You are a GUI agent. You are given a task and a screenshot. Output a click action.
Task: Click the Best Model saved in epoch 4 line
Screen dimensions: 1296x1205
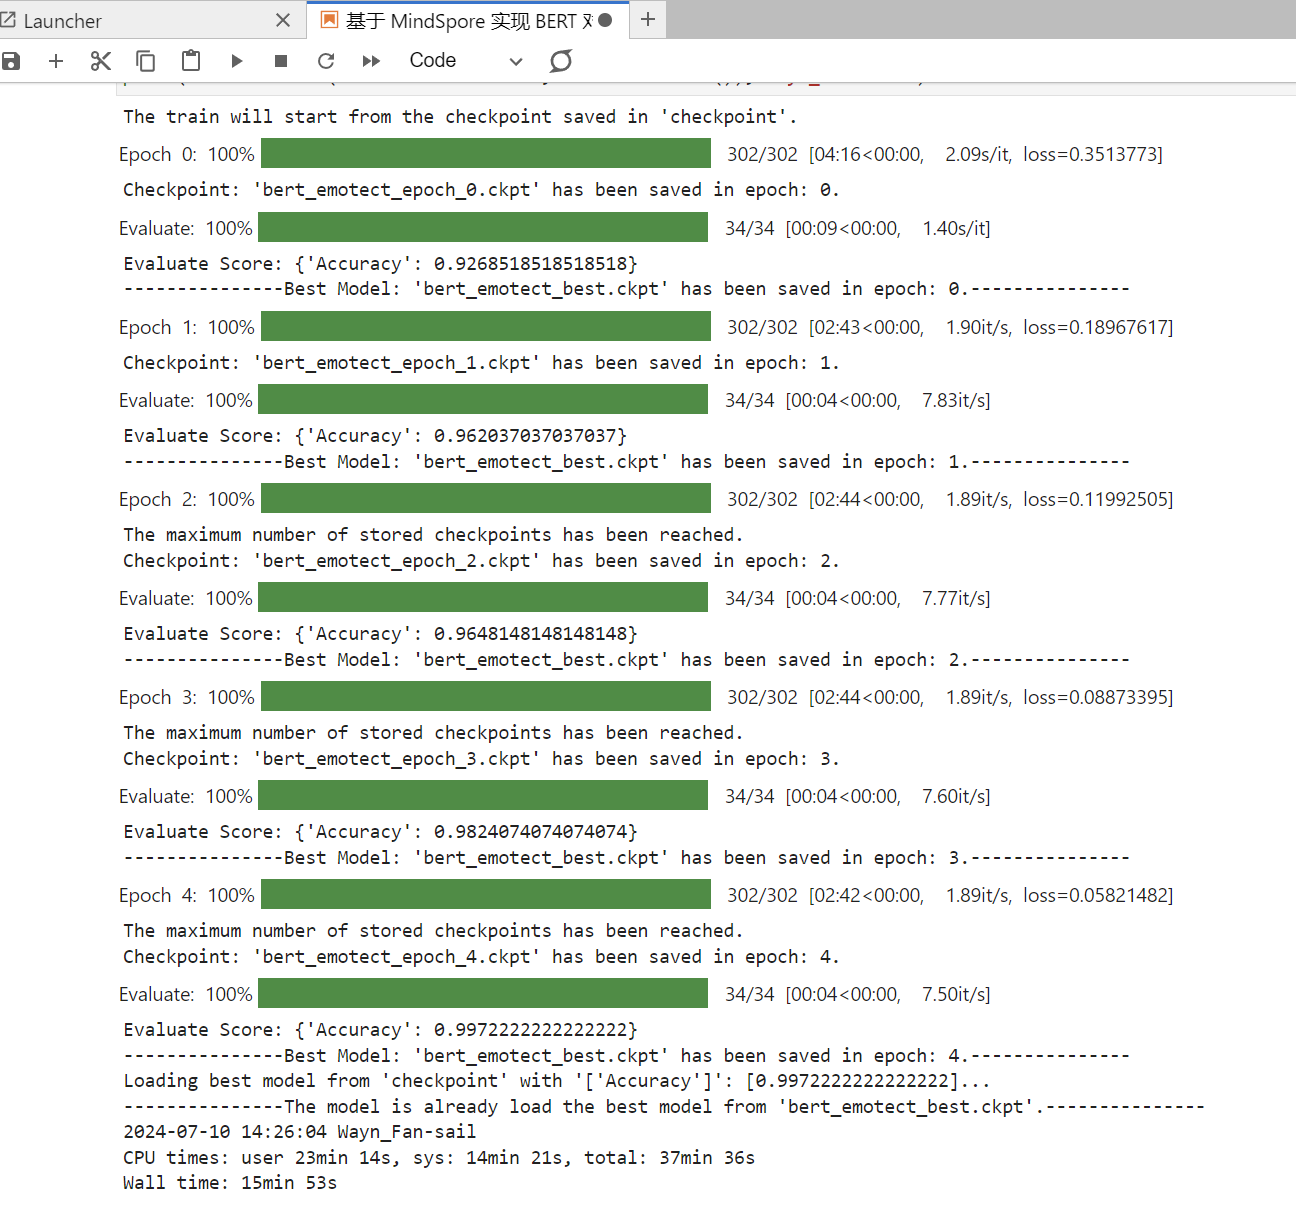pyautogui.click(x=626, y=1056)
